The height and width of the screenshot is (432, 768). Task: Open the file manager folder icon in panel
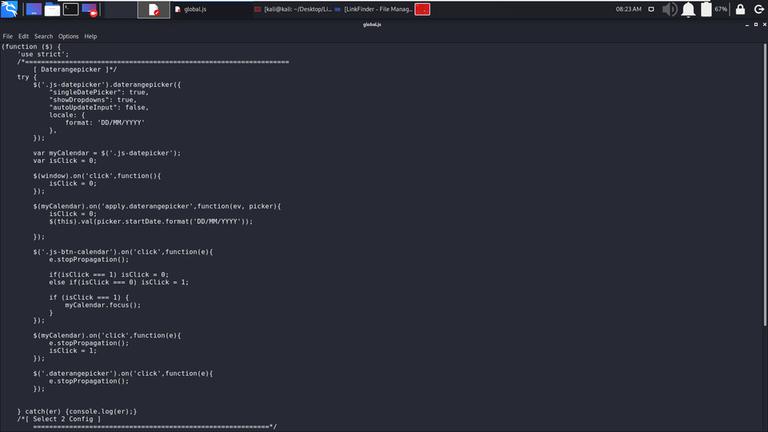52,9
